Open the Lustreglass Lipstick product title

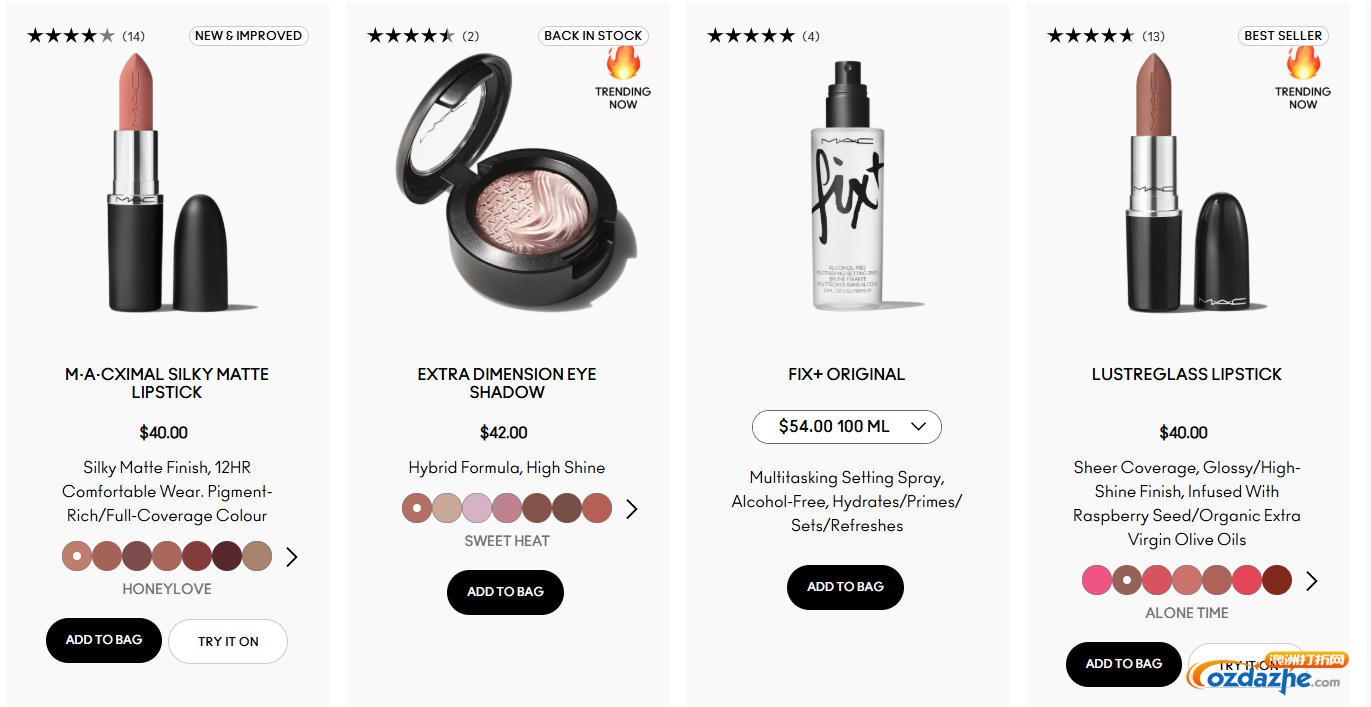(x=1187, y=374)
